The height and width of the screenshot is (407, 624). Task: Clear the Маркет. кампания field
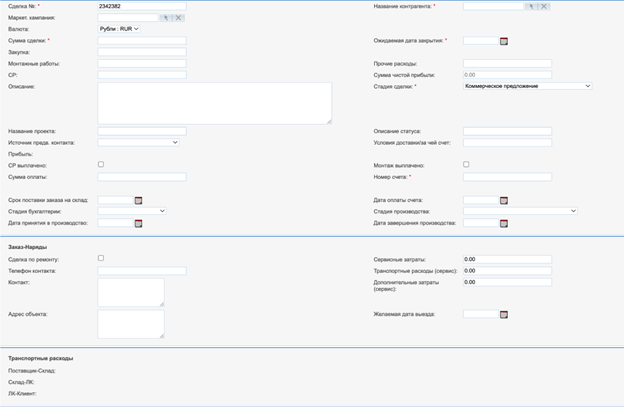(x=179, y=18)
